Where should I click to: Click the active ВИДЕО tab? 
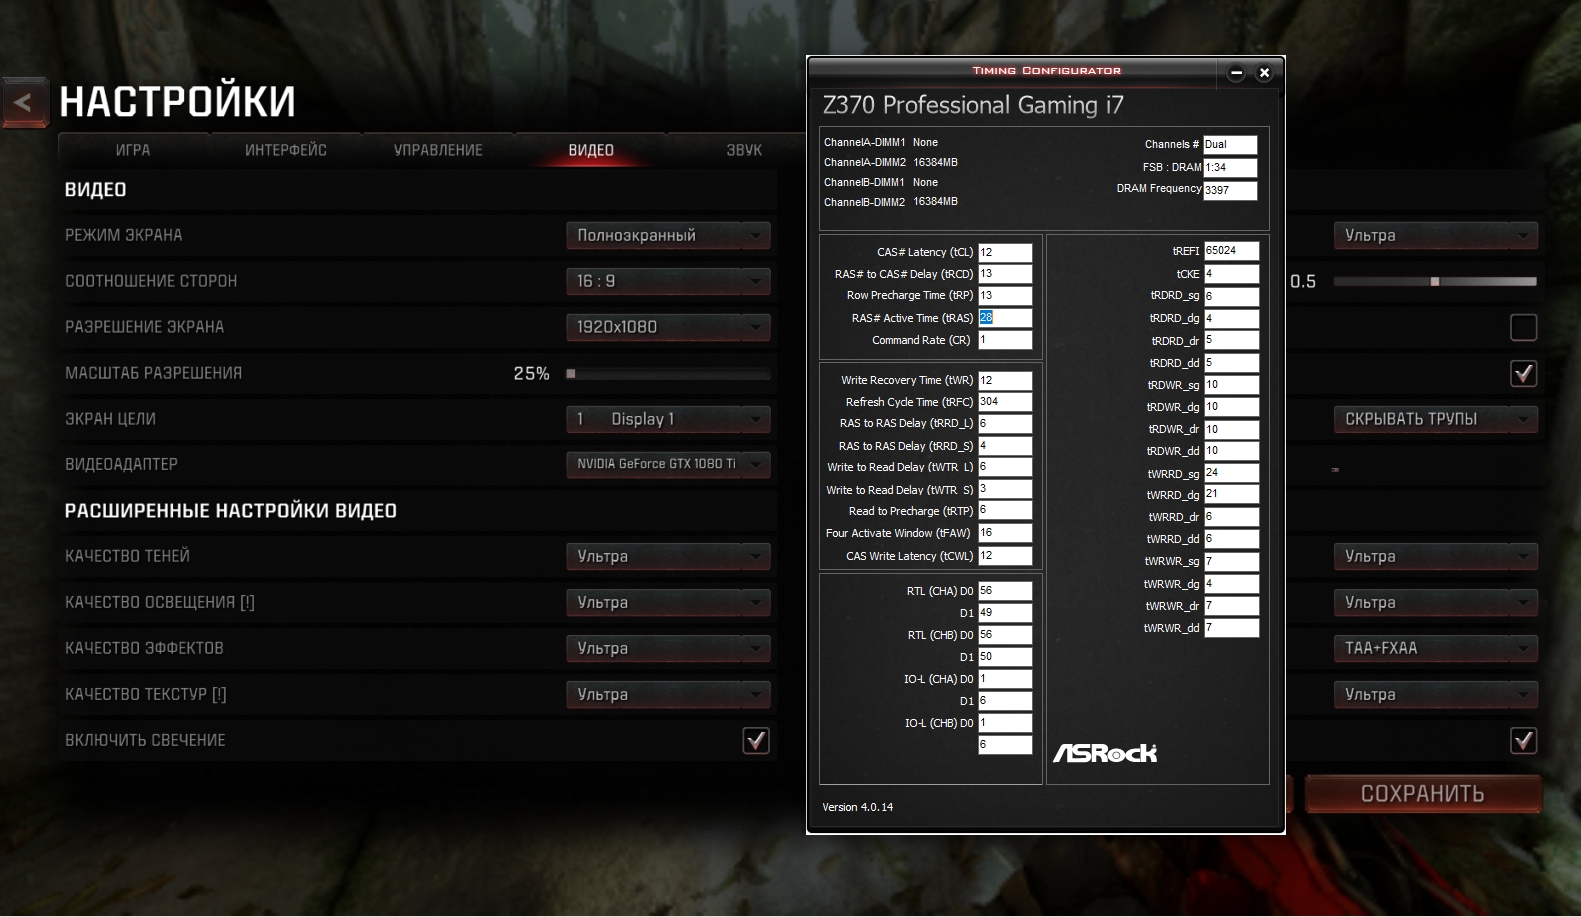coord(591,150)
